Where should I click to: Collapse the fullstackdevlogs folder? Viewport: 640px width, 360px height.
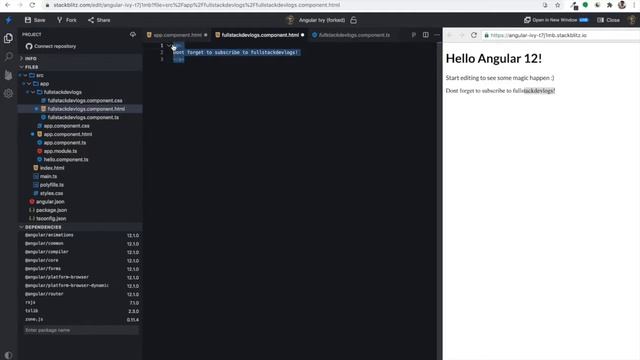pyautogui.click(x=33, y=92)
